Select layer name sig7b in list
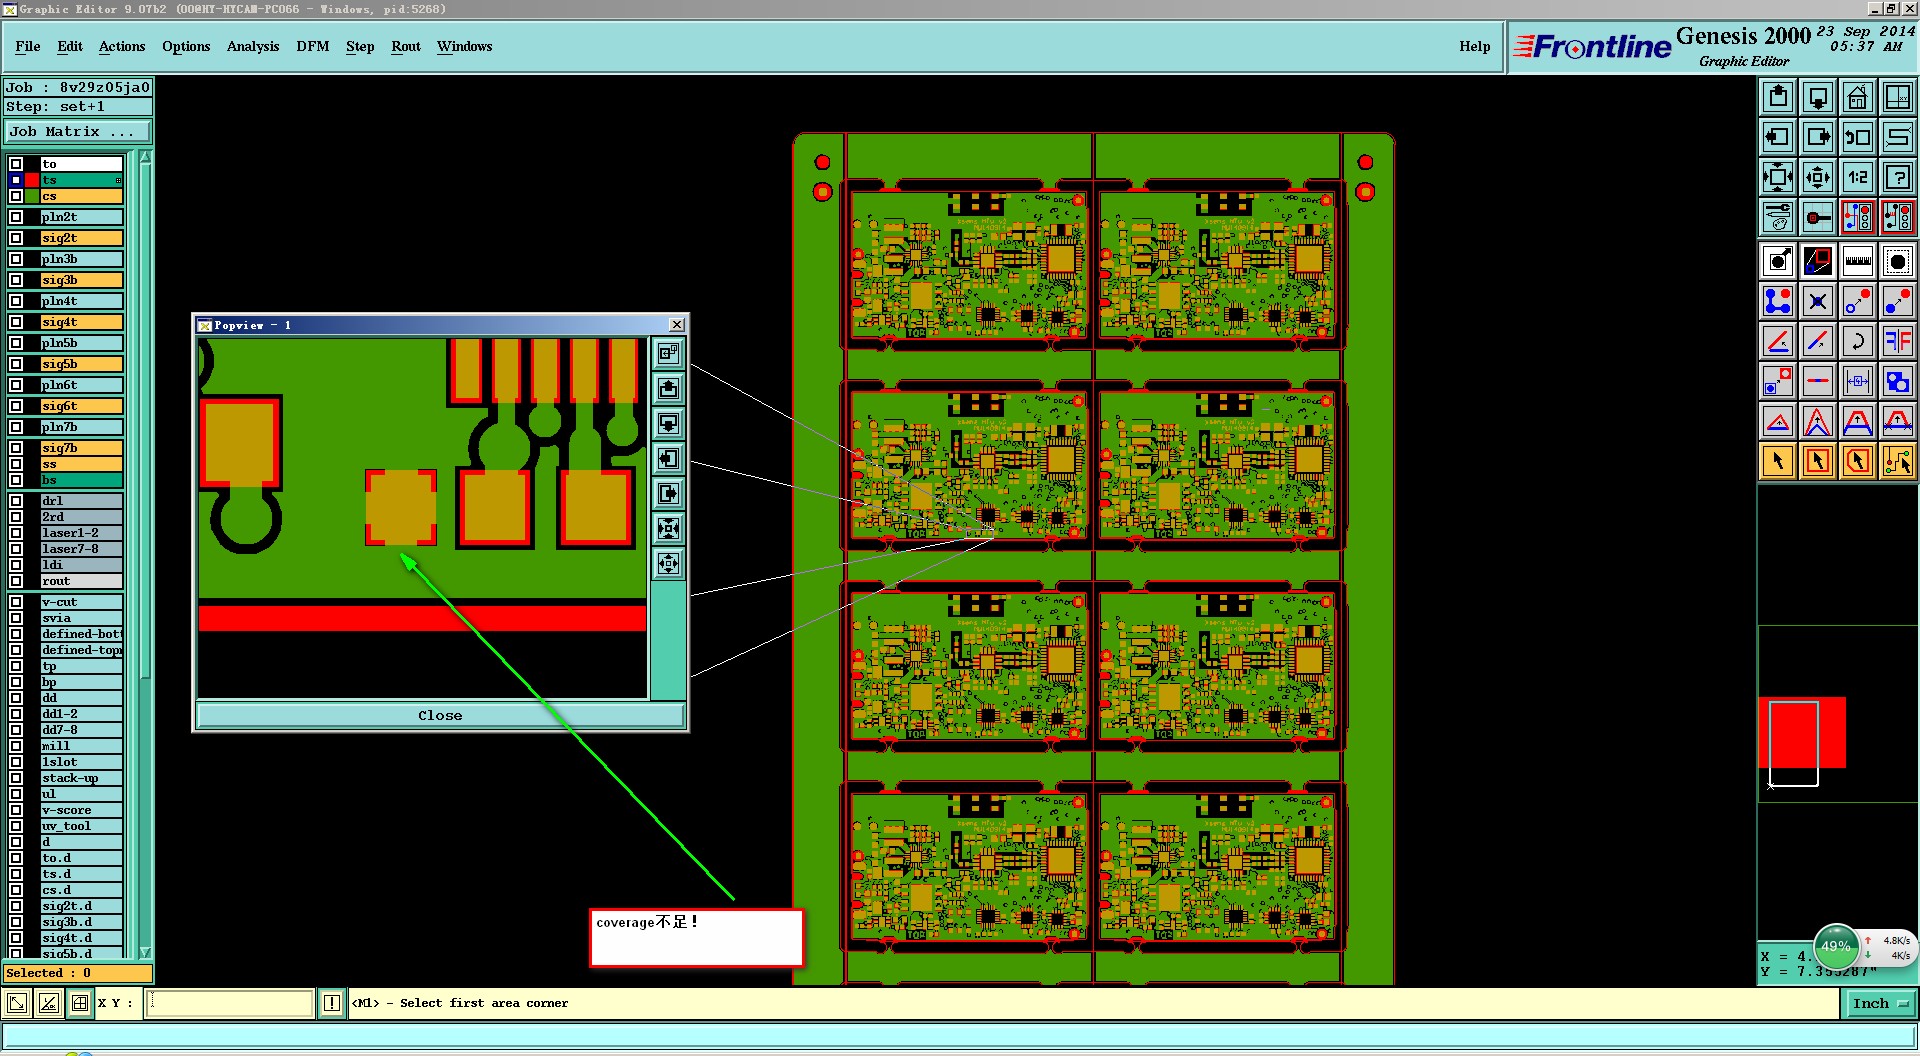The width and height of the screenshot is (1920, 1056). 82,448
